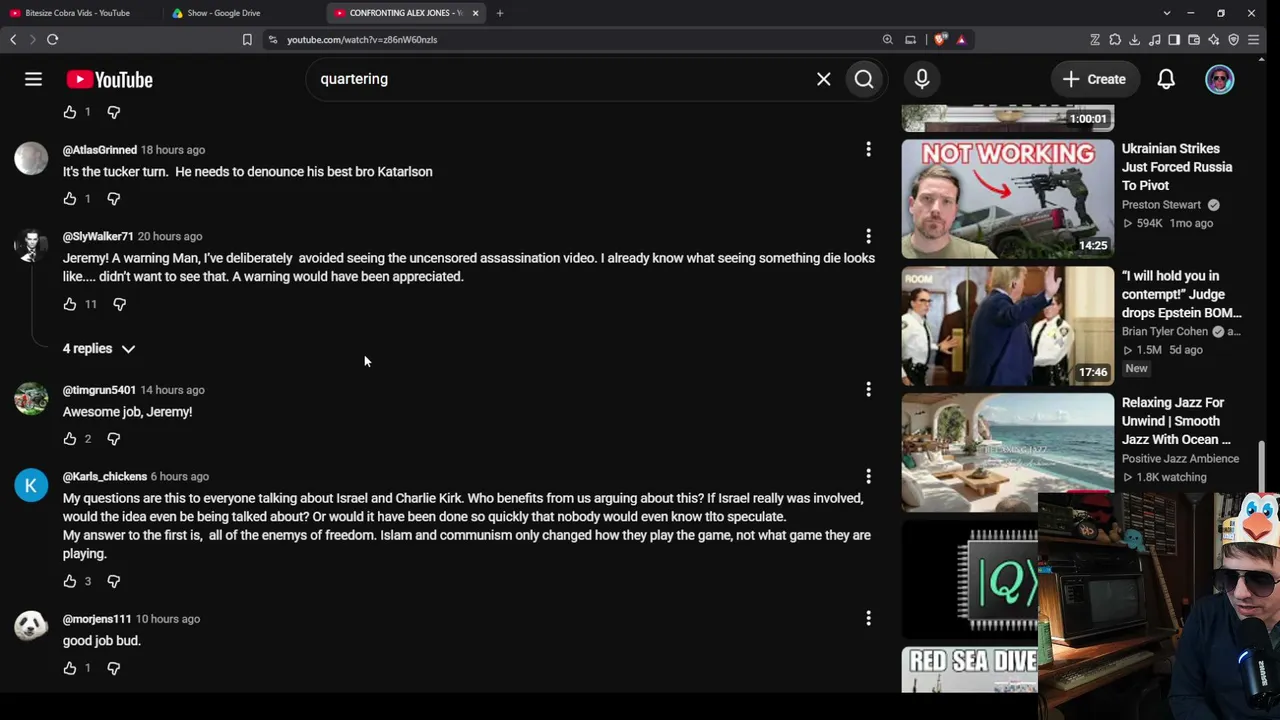Open the browser downloads icon
This screenshot has width=1280, height=720.
click(1134, 40)
